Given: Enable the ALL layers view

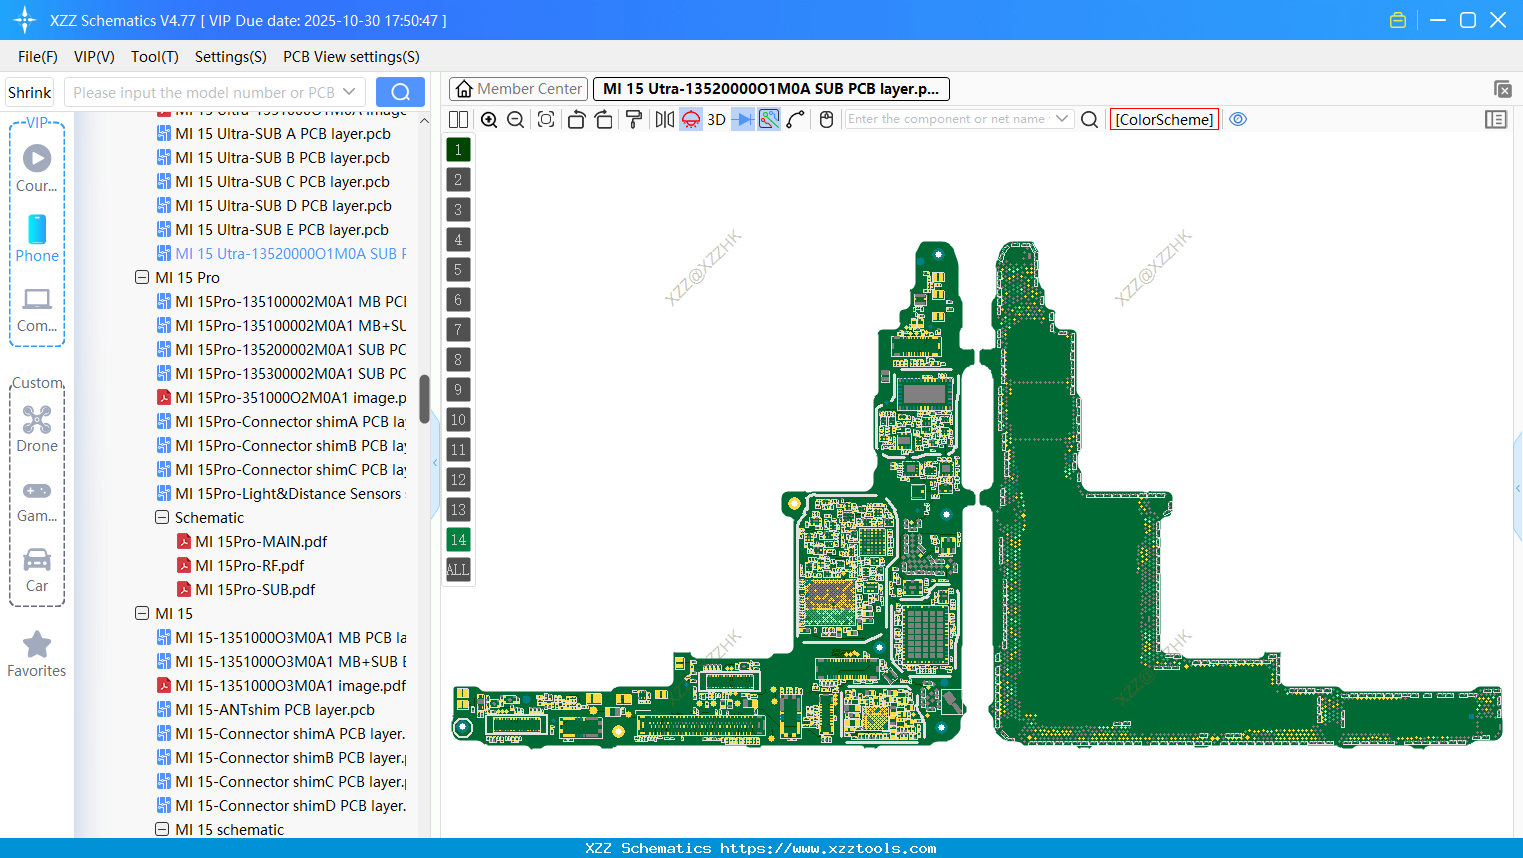Looking at the screenshot, I should (x=457, y=570).
